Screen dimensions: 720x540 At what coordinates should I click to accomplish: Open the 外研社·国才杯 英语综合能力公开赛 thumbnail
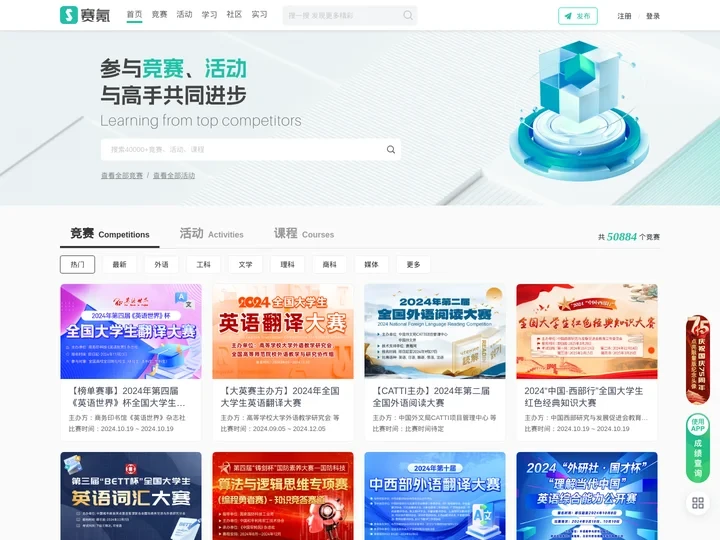pyautogui.click(x=587, y=496)
